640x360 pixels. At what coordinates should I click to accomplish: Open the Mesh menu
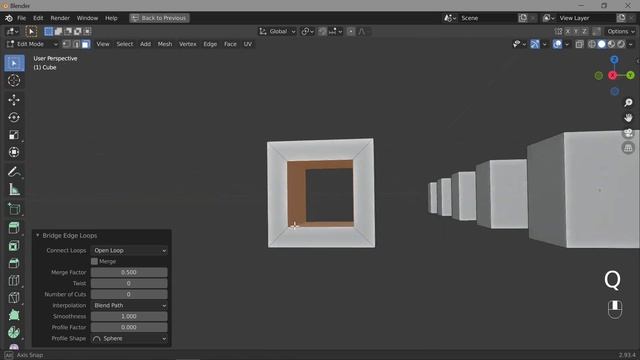[165, 44]
